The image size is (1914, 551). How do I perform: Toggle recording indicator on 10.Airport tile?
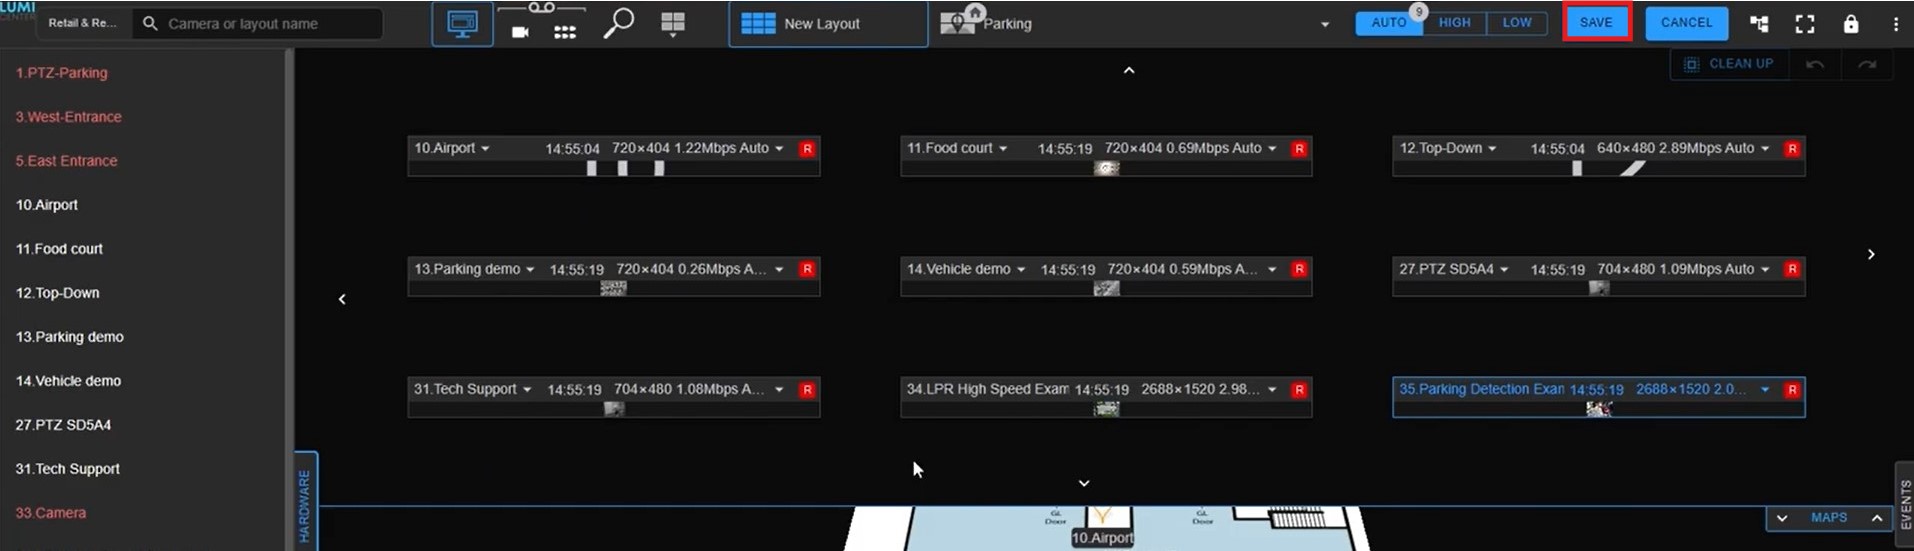(x=807, y=149)
